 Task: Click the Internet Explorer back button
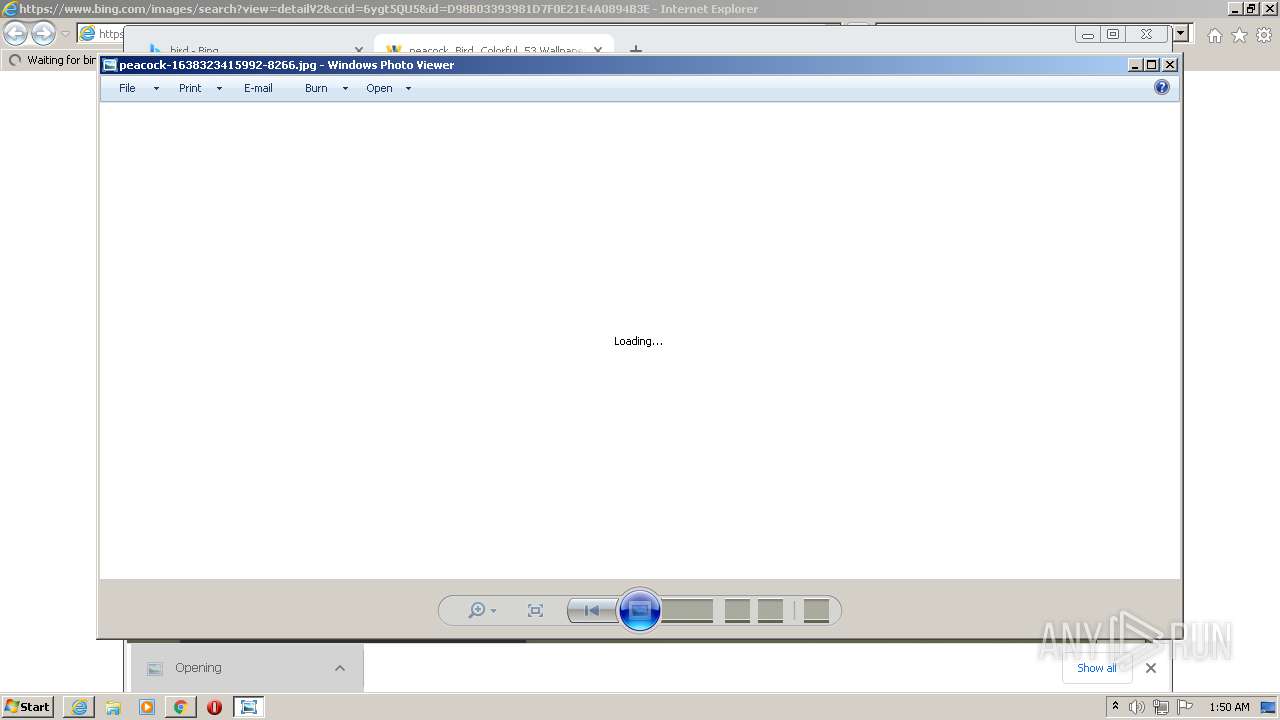click(15, 34)
